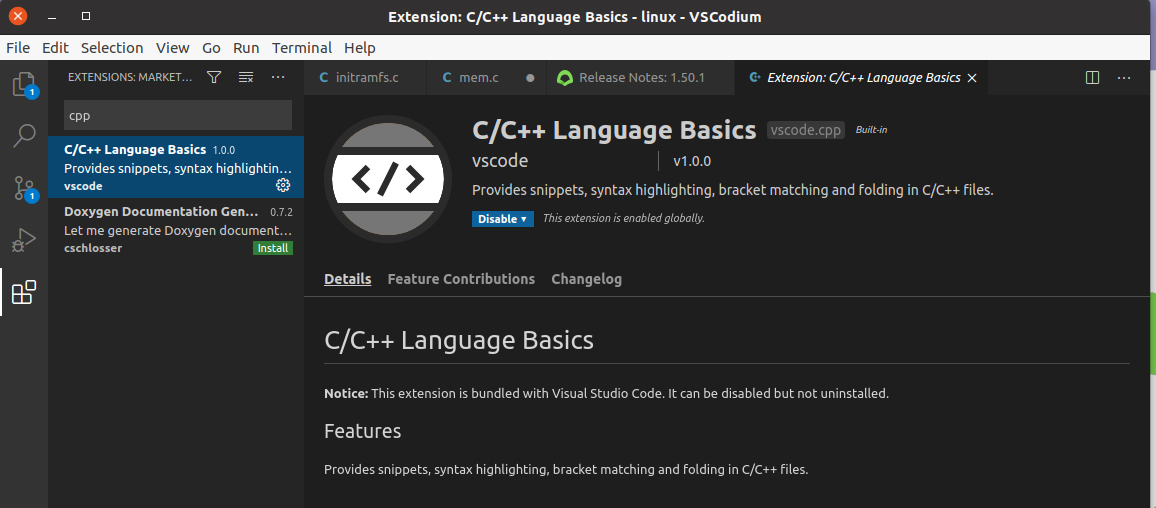Open the Explorer view in activity bar
1156x508 pixels.
coord(24,84)
